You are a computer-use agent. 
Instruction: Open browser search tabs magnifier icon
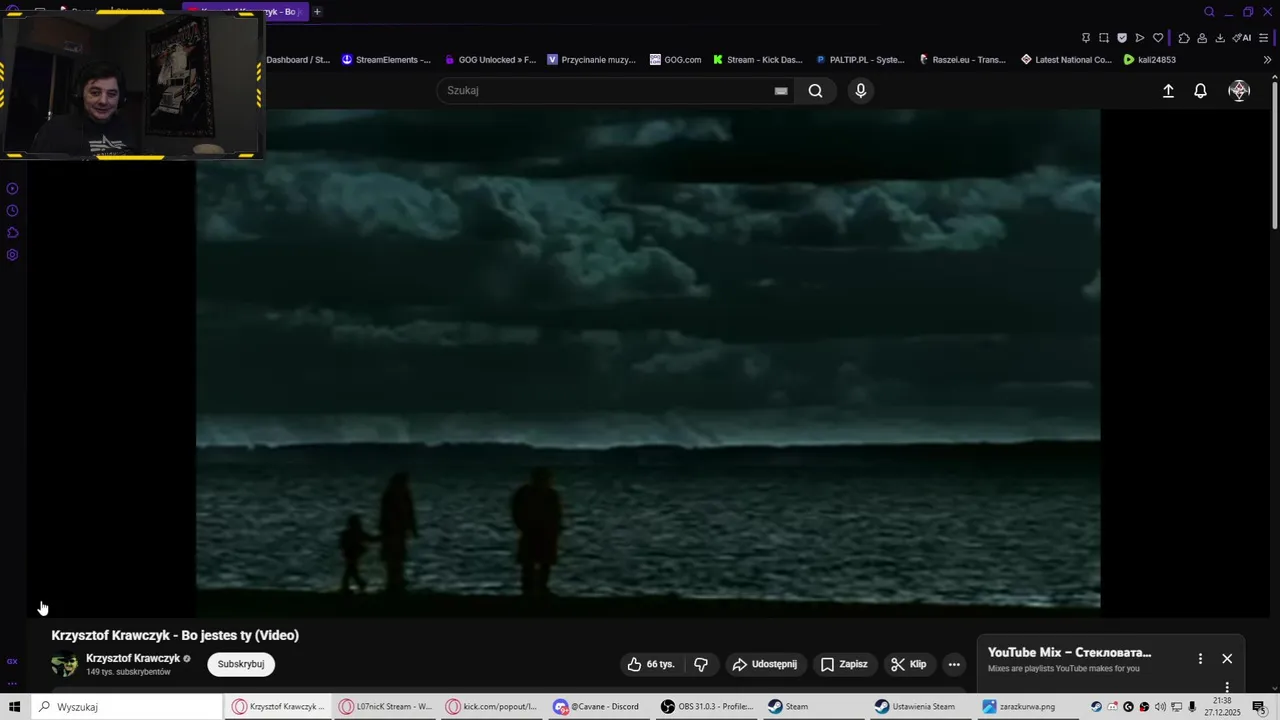[1209, 12]
